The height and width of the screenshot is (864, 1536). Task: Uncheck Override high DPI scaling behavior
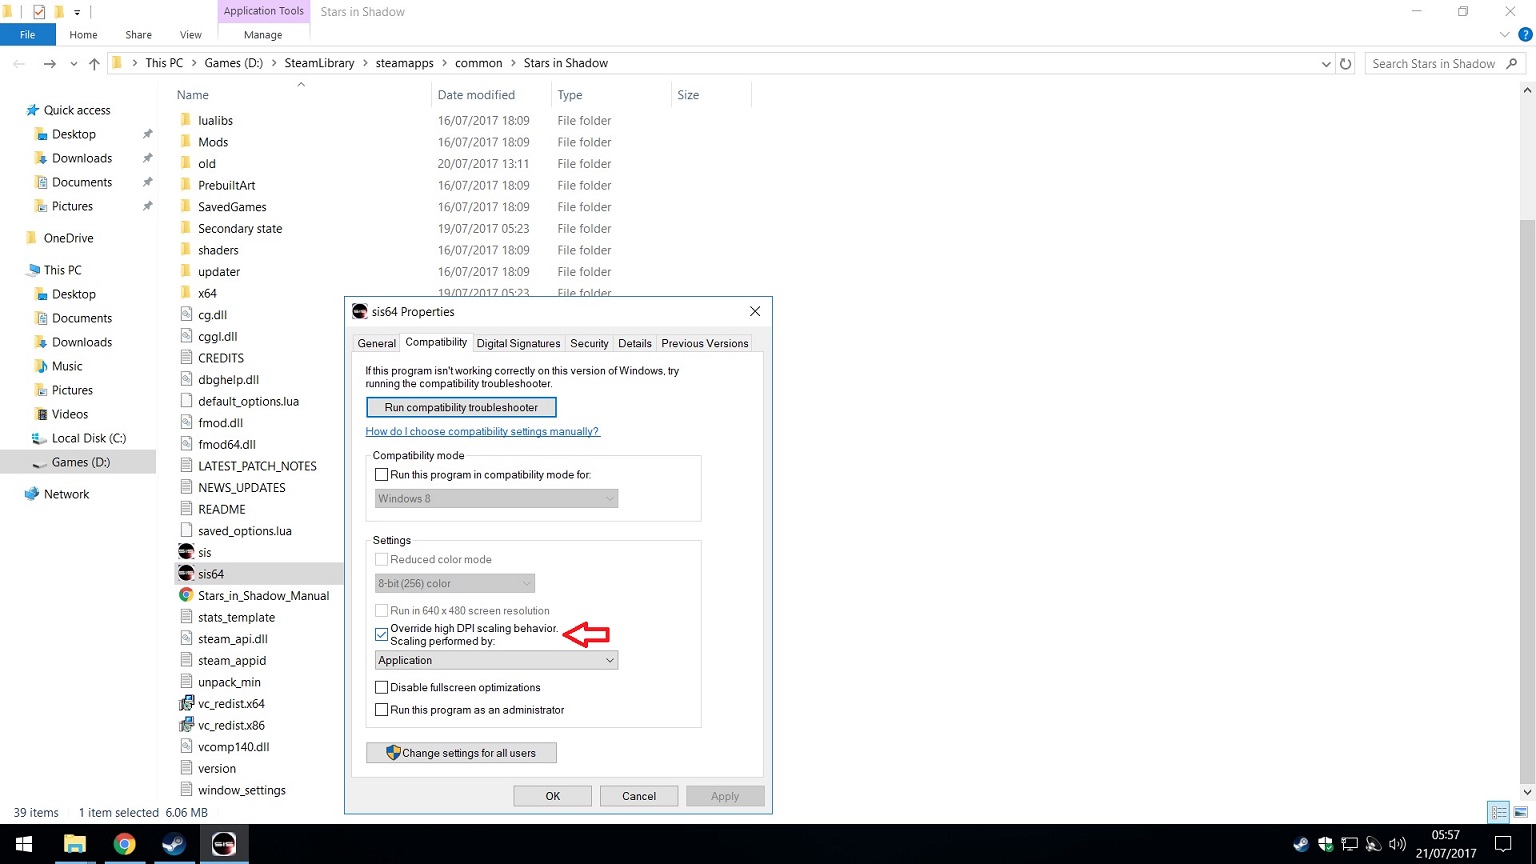(x=381, y=634)
